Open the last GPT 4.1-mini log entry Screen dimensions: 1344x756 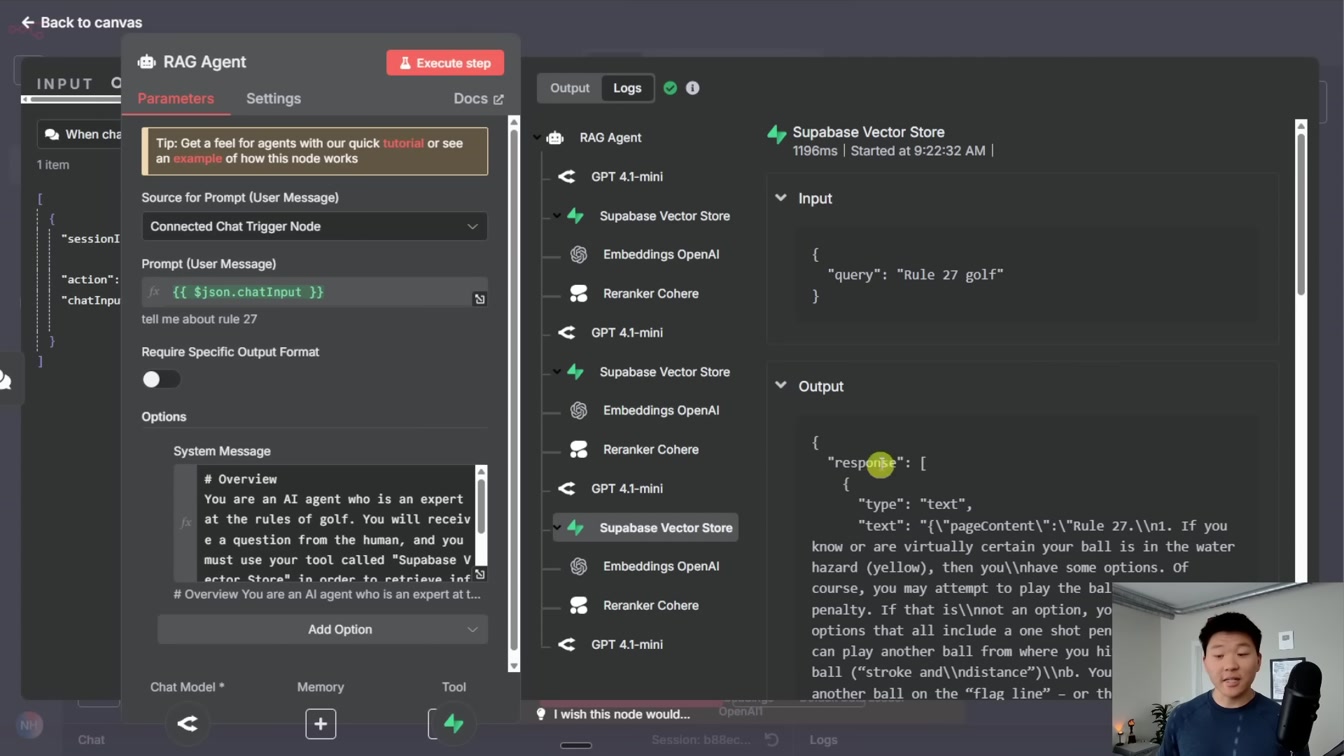point(626,645)
